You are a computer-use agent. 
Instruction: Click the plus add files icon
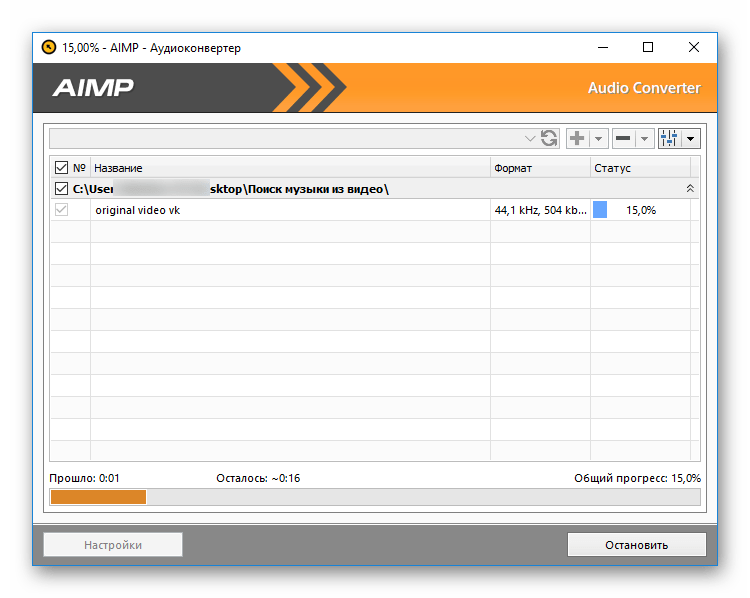click(x=577, y=138)
